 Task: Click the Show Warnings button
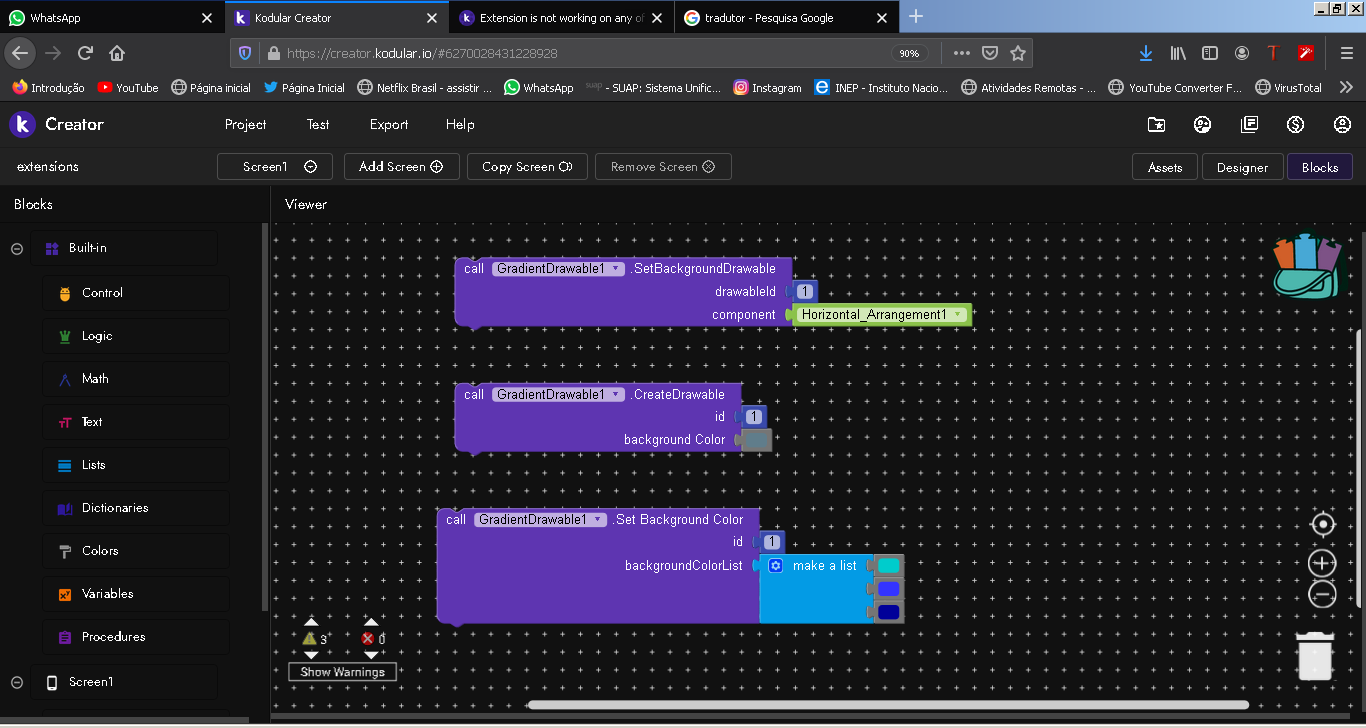[343, 672]
